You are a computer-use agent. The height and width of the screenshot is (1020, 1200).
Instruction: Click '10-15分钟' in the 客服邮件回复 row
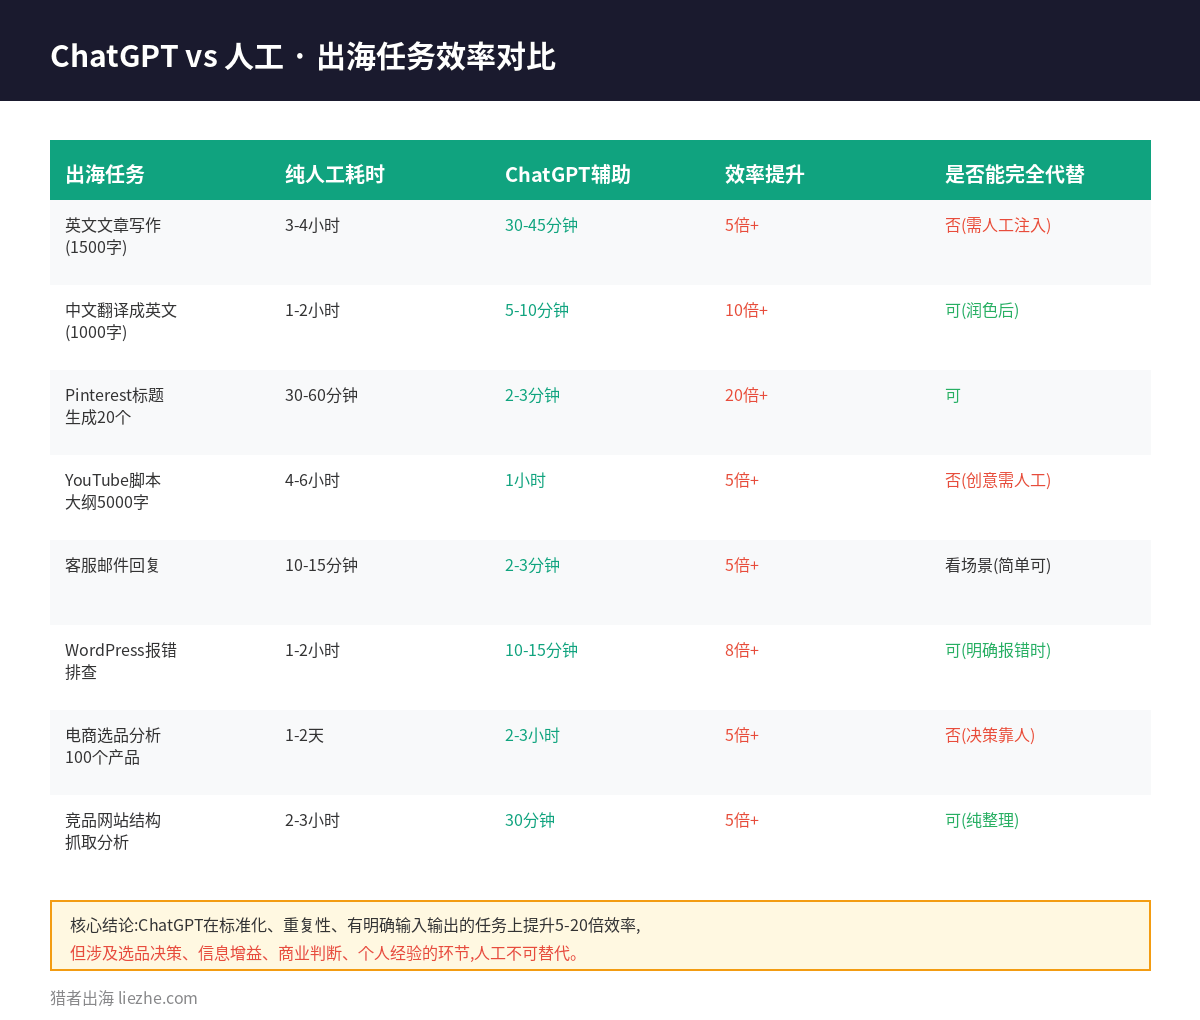coord(321,565)
